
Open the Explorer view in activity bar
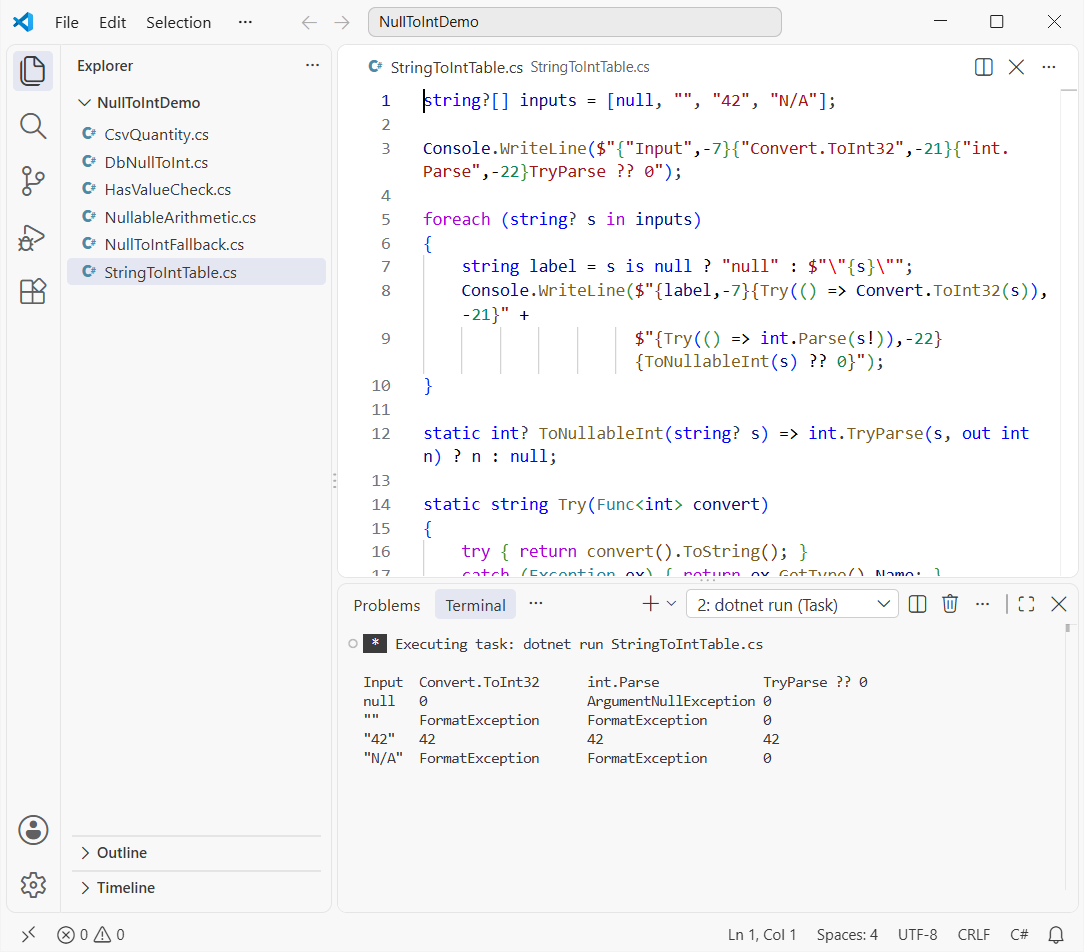click(x=32, y=71)
